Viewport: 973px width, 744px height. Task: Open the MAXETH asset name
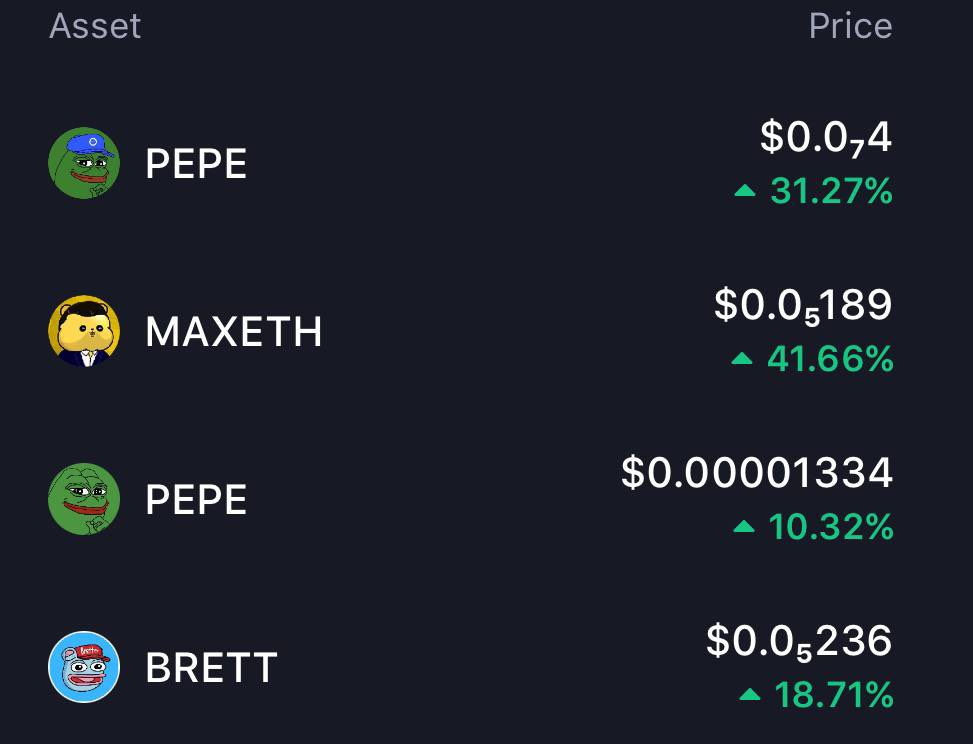coord(233,331)
